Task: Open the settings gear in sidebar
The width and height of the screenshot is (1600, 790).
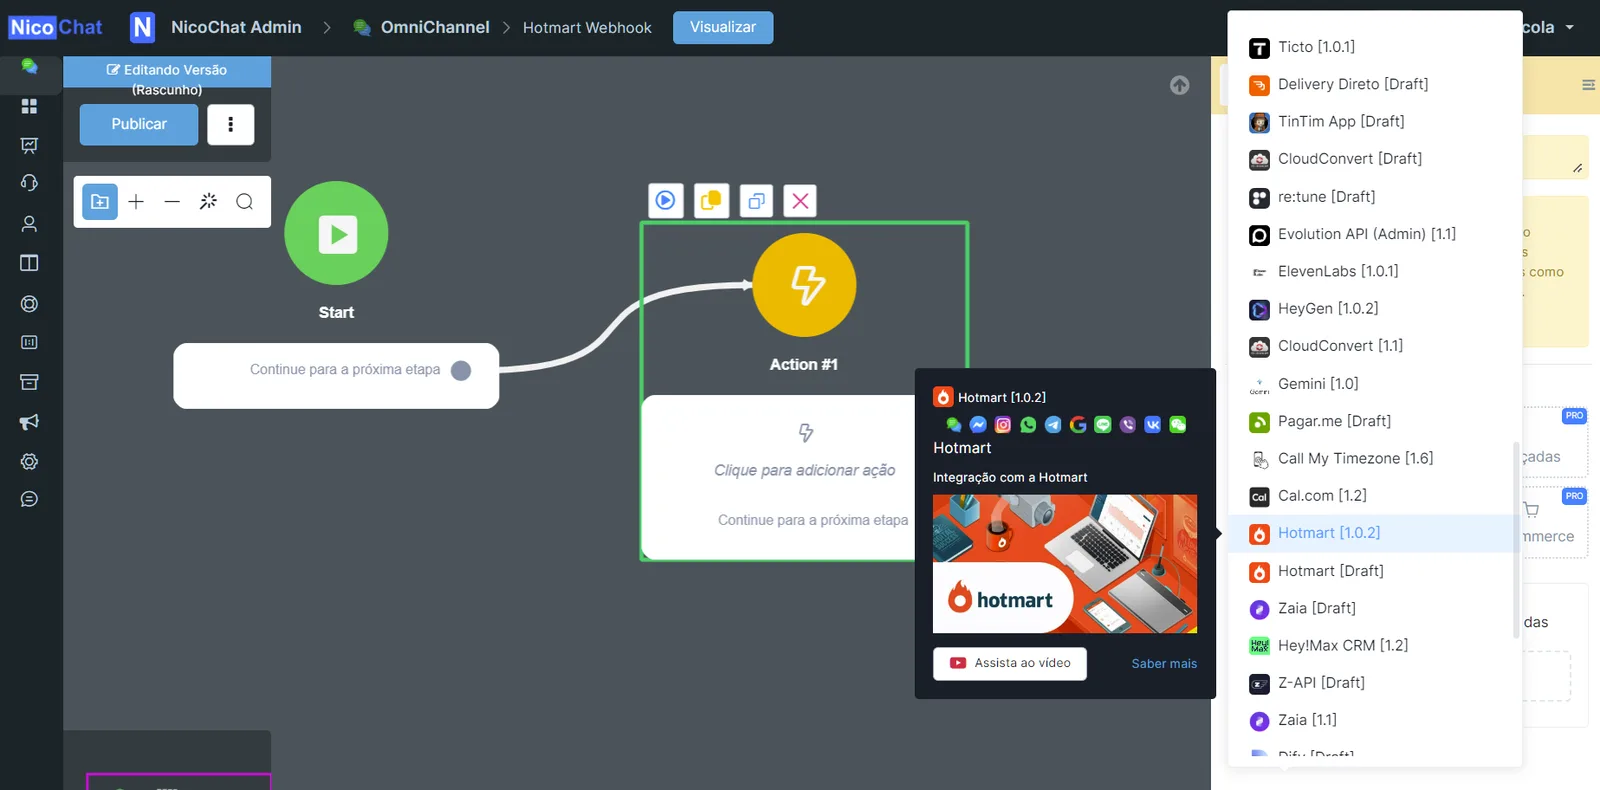Action: 29,461
